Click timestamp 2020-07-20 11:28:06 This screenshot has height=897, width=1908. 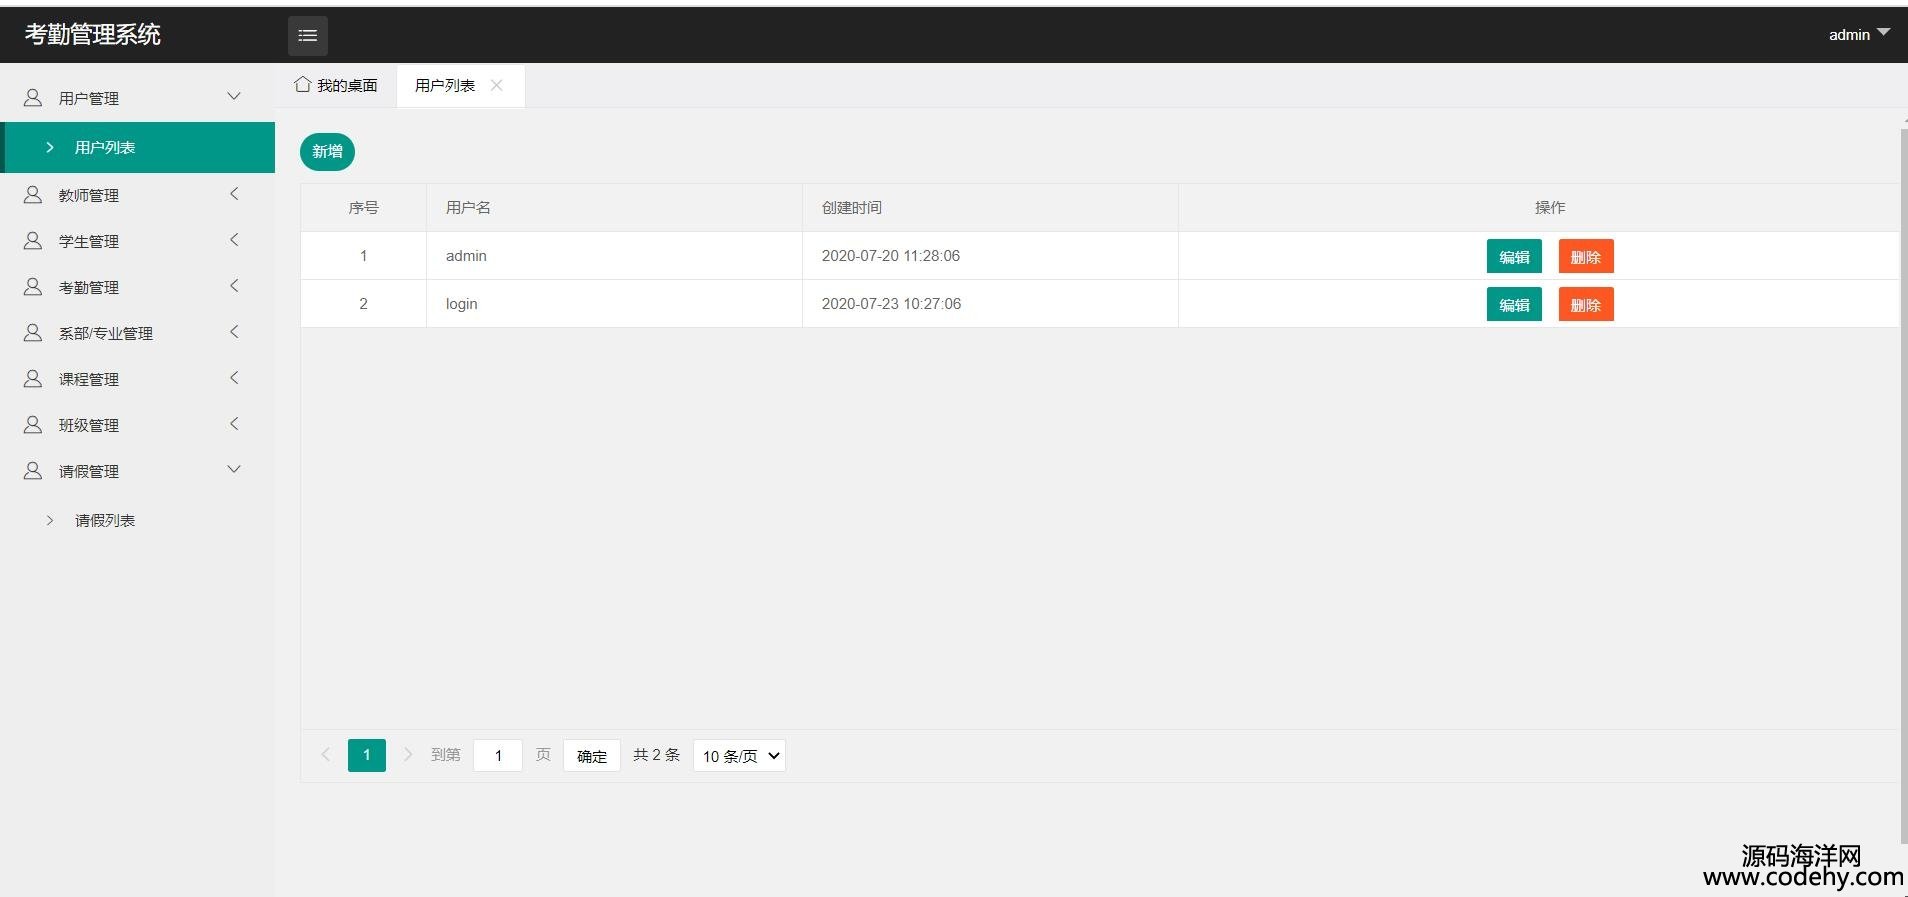click(891, 256)
